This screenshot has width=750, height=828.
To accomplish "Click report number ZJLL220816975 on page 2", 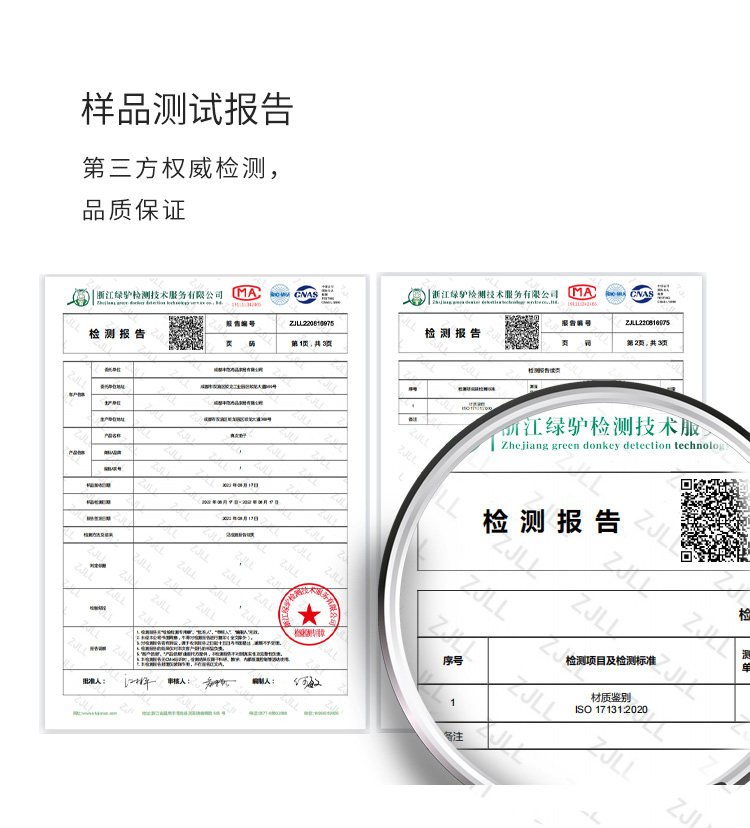I will [648, 323].
